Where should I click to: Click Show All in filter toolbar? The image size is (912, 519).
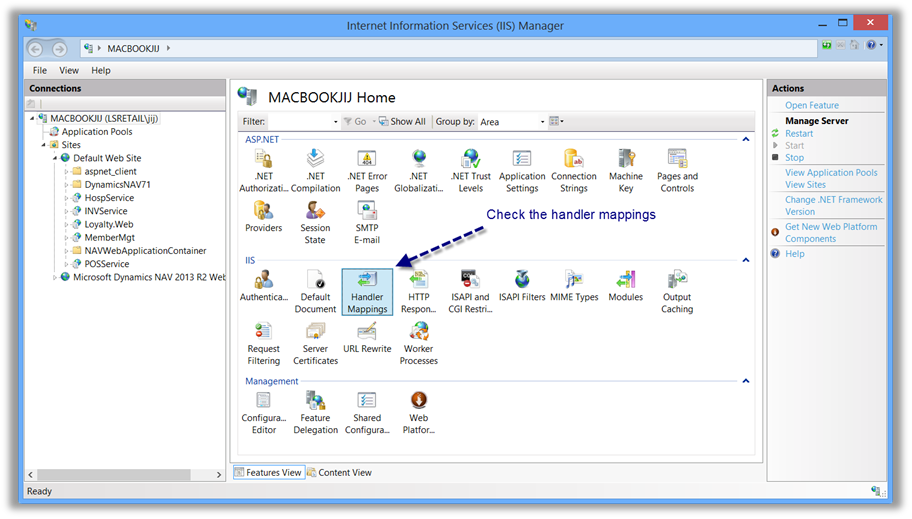click(x=402, y=122)
